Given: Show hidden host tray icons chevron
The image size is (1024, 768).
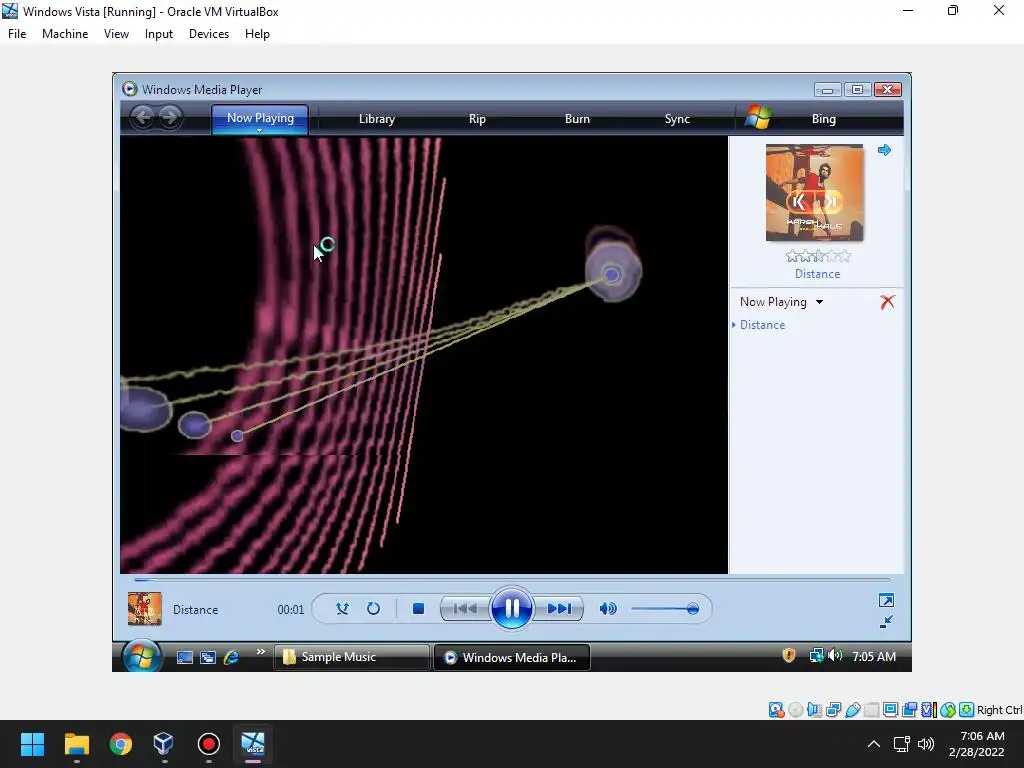Looking at the screenshot, I should 874,744.
